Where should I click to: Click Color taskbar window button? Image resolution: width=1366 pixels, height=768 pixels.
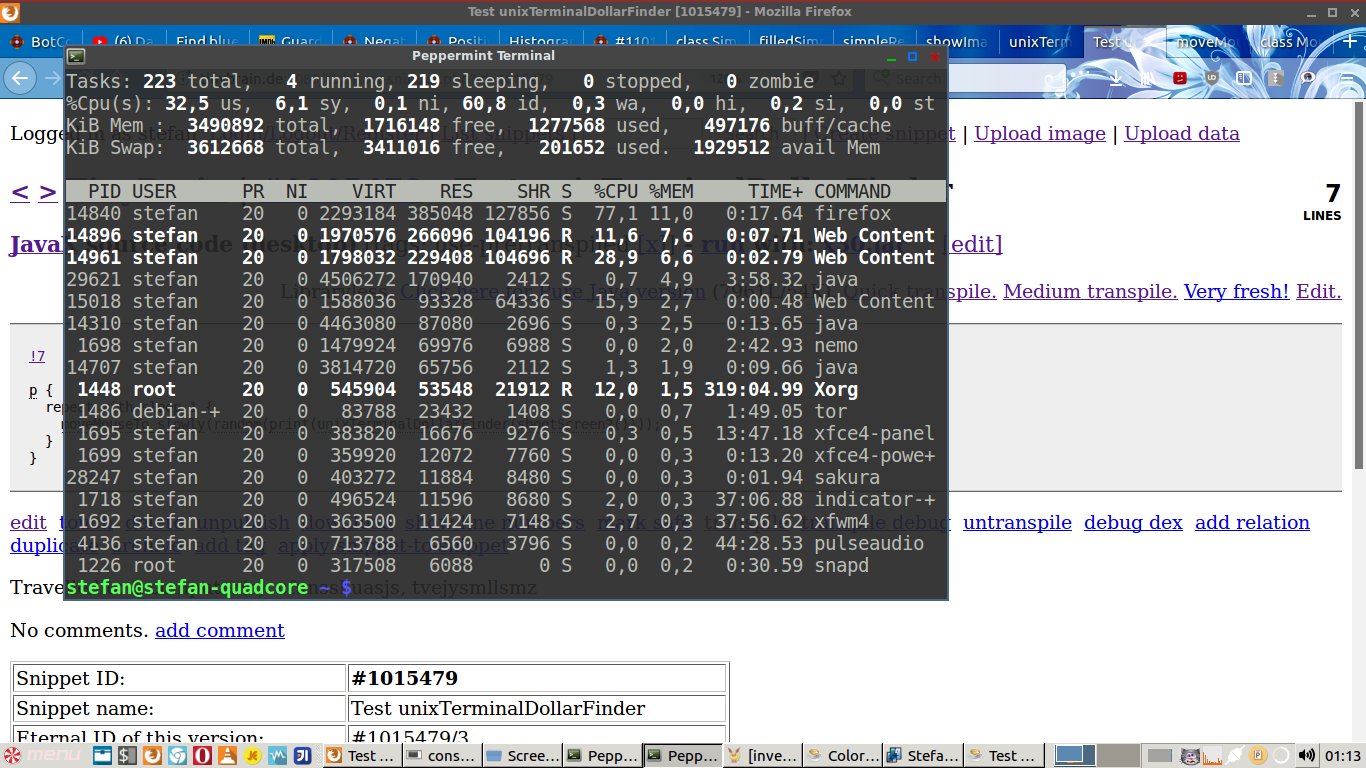(x=842, y=755)
